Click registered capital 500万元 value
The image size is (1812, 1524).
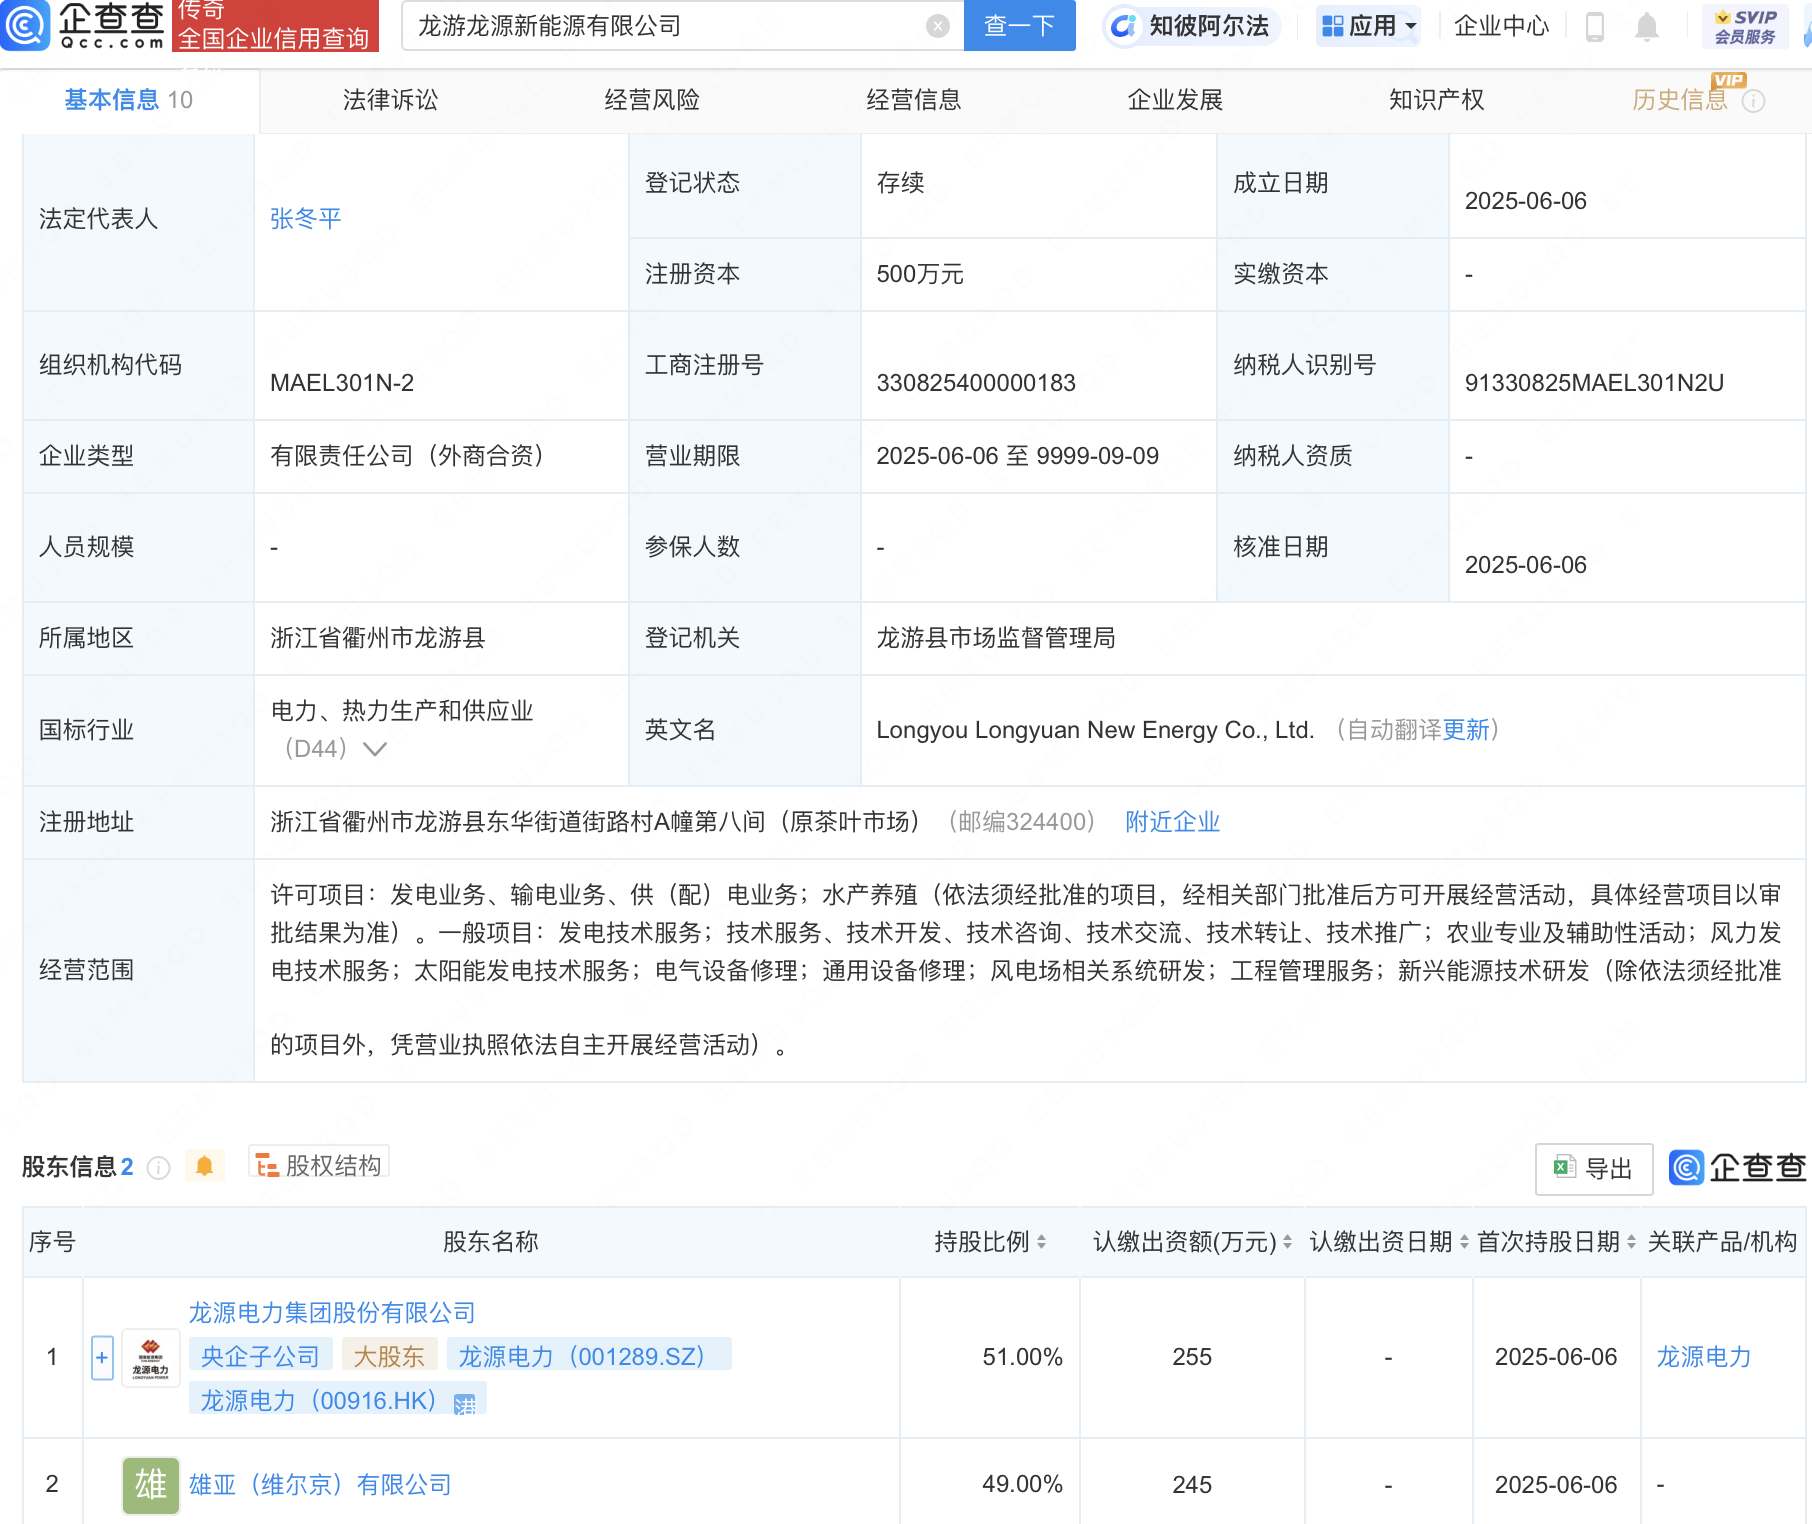pos(920,274)
